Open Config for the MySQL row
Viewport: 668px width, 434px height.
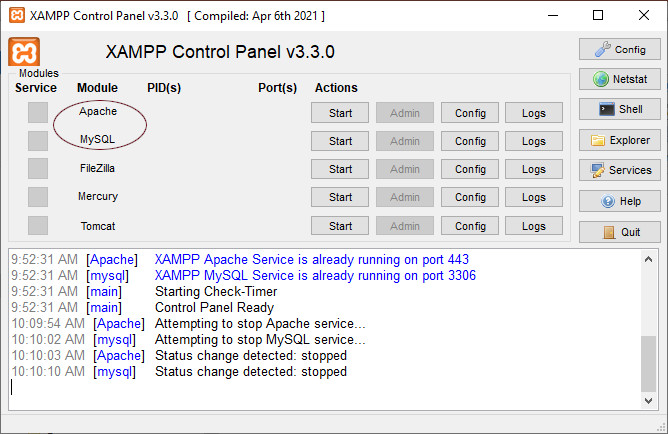[x=470, y=141]
